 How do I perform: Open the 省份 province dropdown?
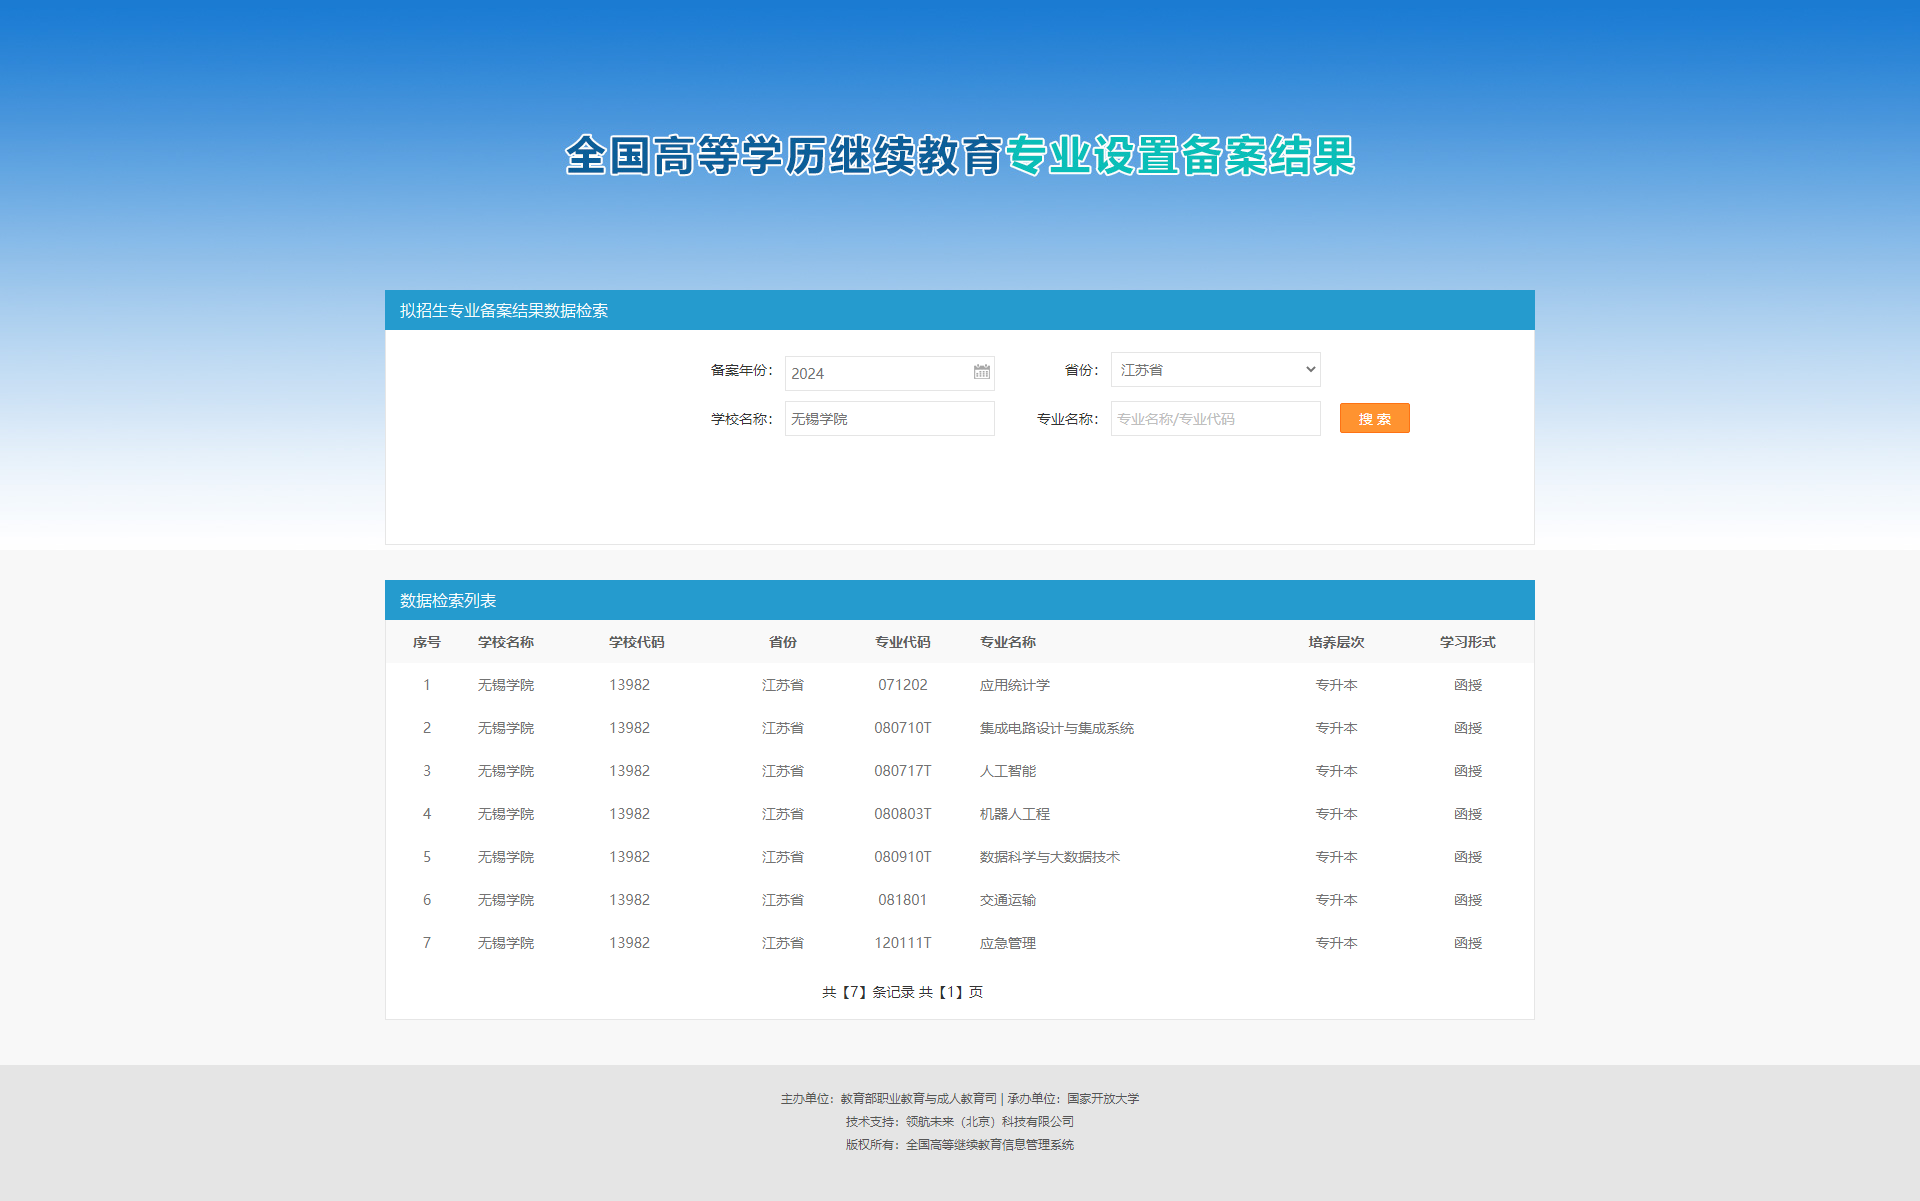coord(1215,370)
